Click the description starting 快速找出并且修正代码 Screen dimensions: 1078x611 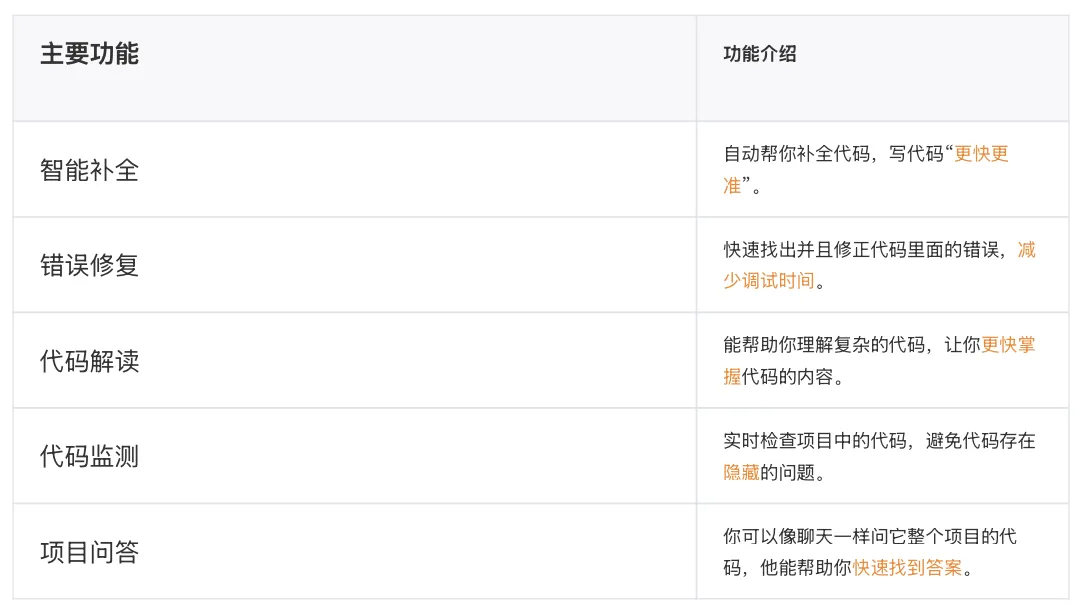pos(879,265)
